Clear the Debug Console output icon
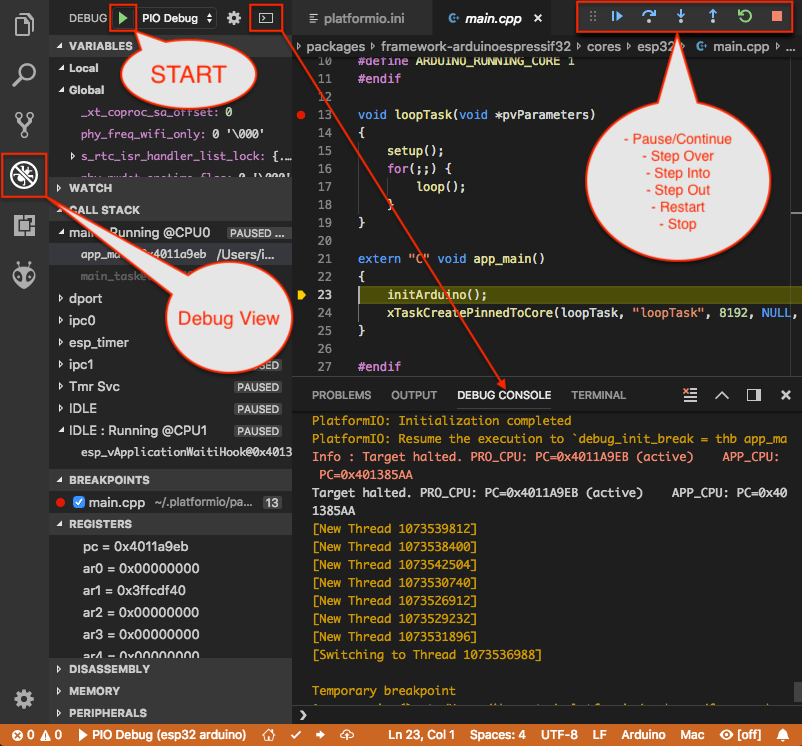 690,394
